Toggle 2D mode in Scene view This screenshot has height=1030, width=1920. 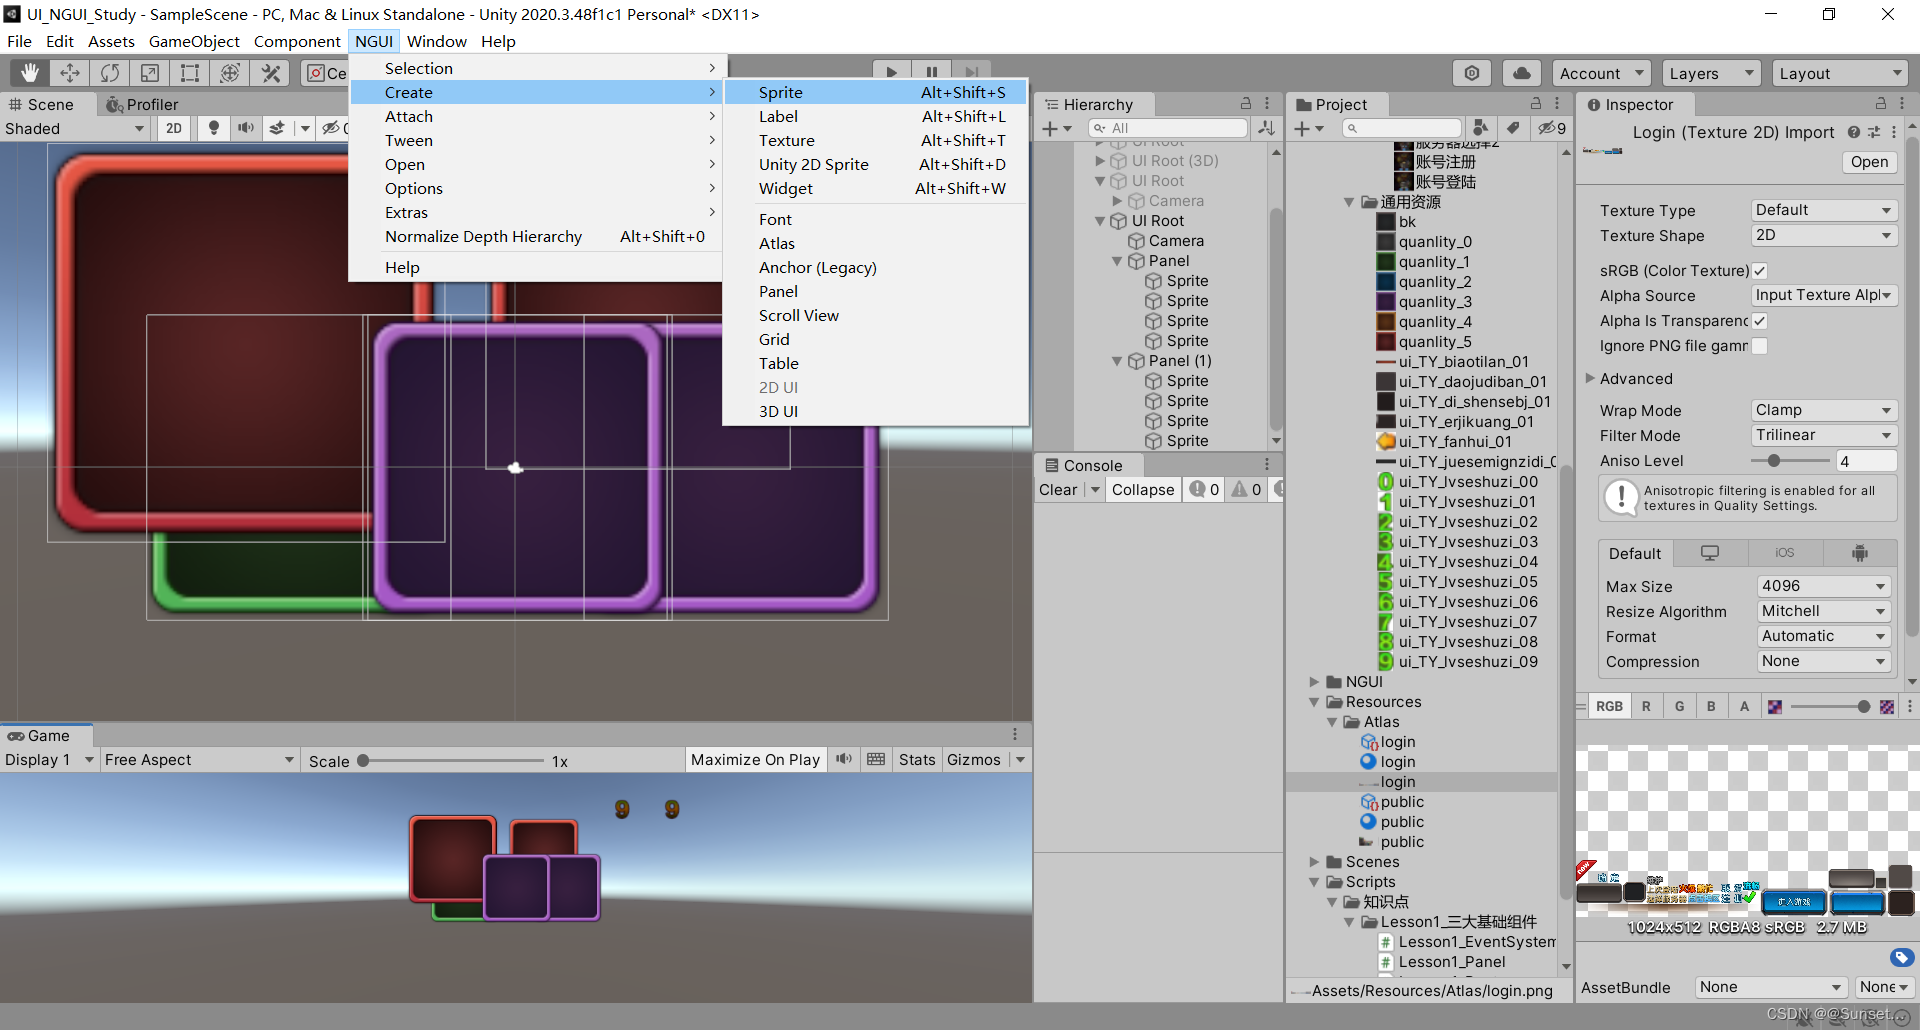[174, 128]
